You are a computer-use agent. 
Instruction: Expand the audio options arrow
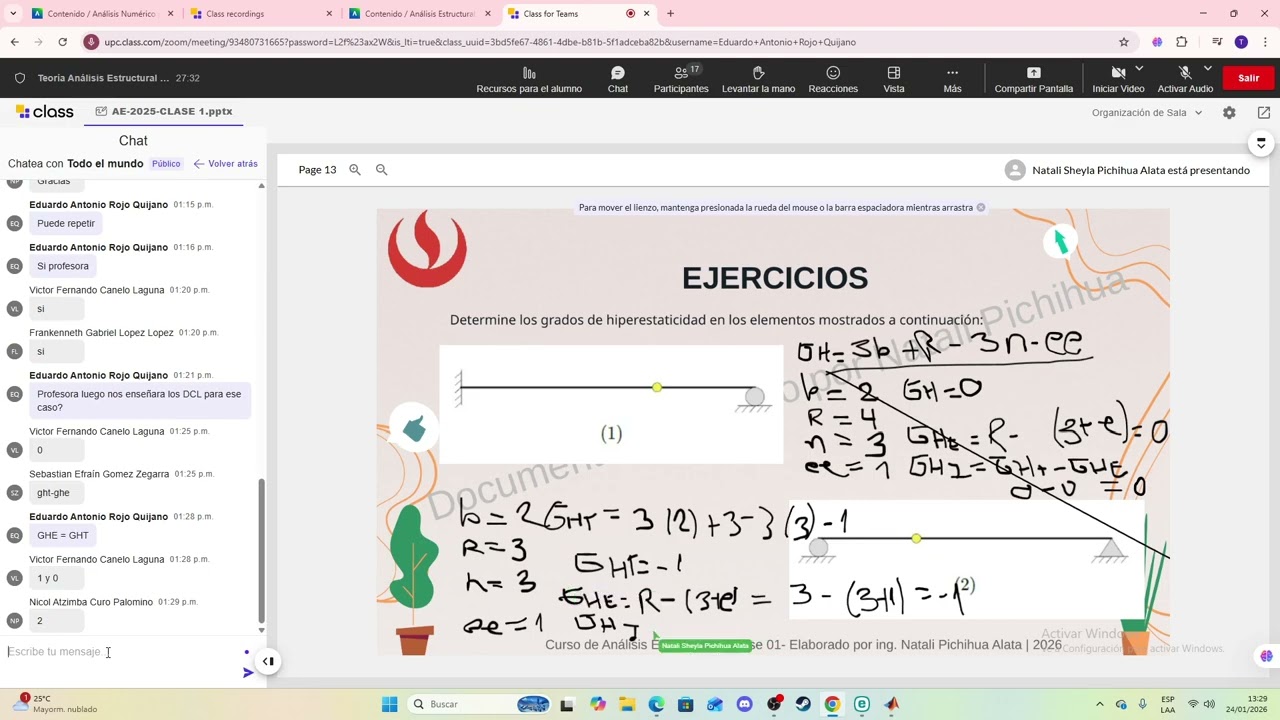pos(1207,69)
